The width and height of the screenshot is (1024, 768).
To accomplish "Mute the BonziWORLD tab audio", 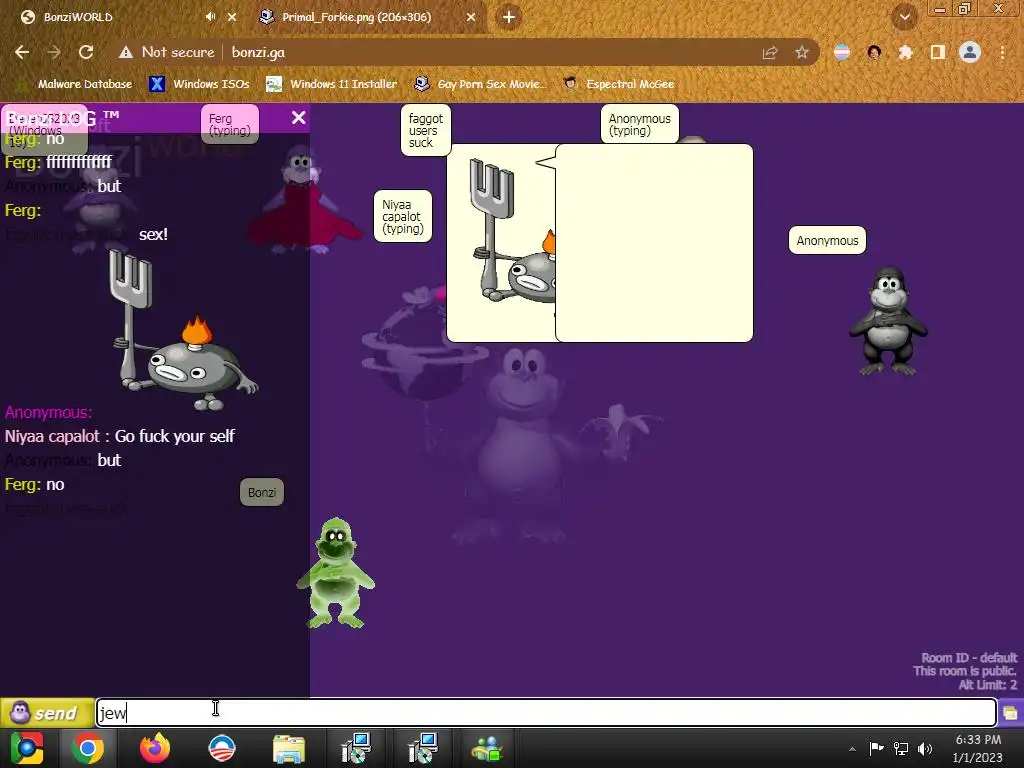I will tap(210, 17).
